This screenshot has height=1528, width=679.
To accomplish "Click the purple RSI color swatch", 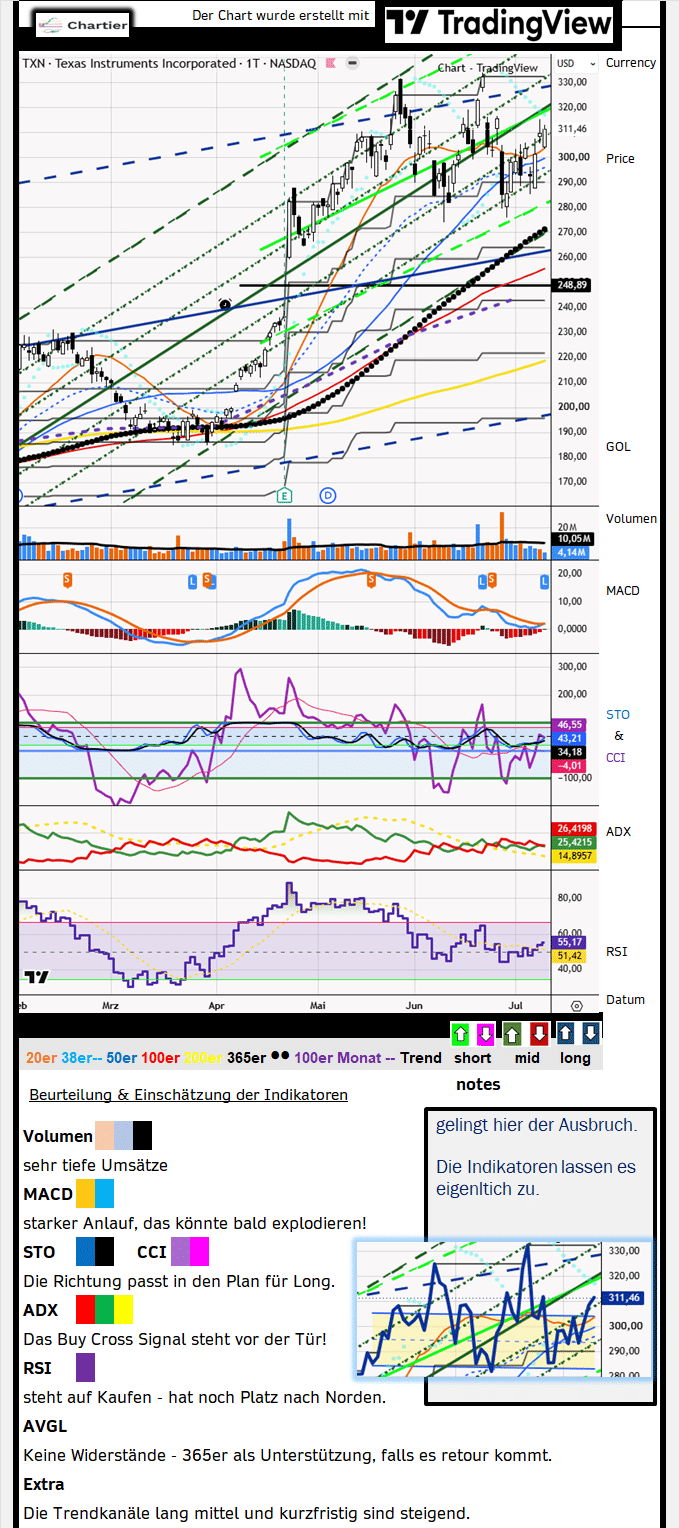I will (x=86, y=1368).
